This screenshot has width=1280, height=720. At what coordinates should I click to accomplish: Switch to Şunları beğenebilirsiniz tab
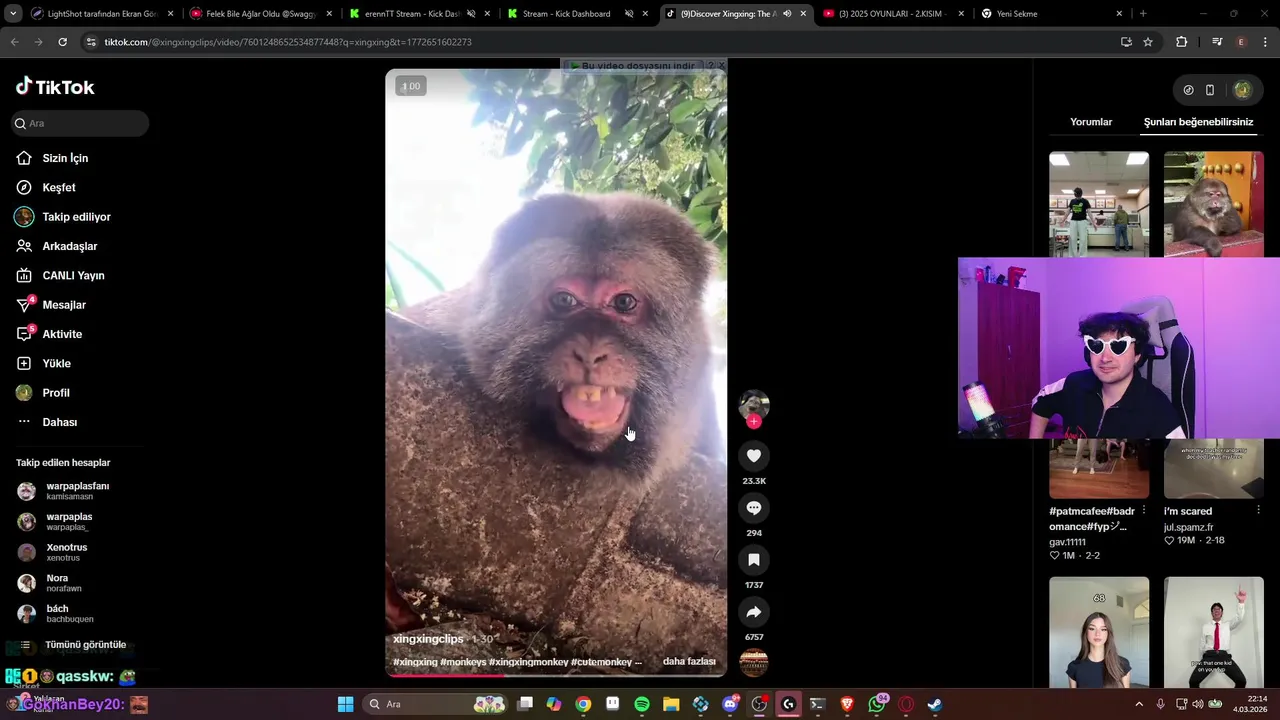point(1198,122)
